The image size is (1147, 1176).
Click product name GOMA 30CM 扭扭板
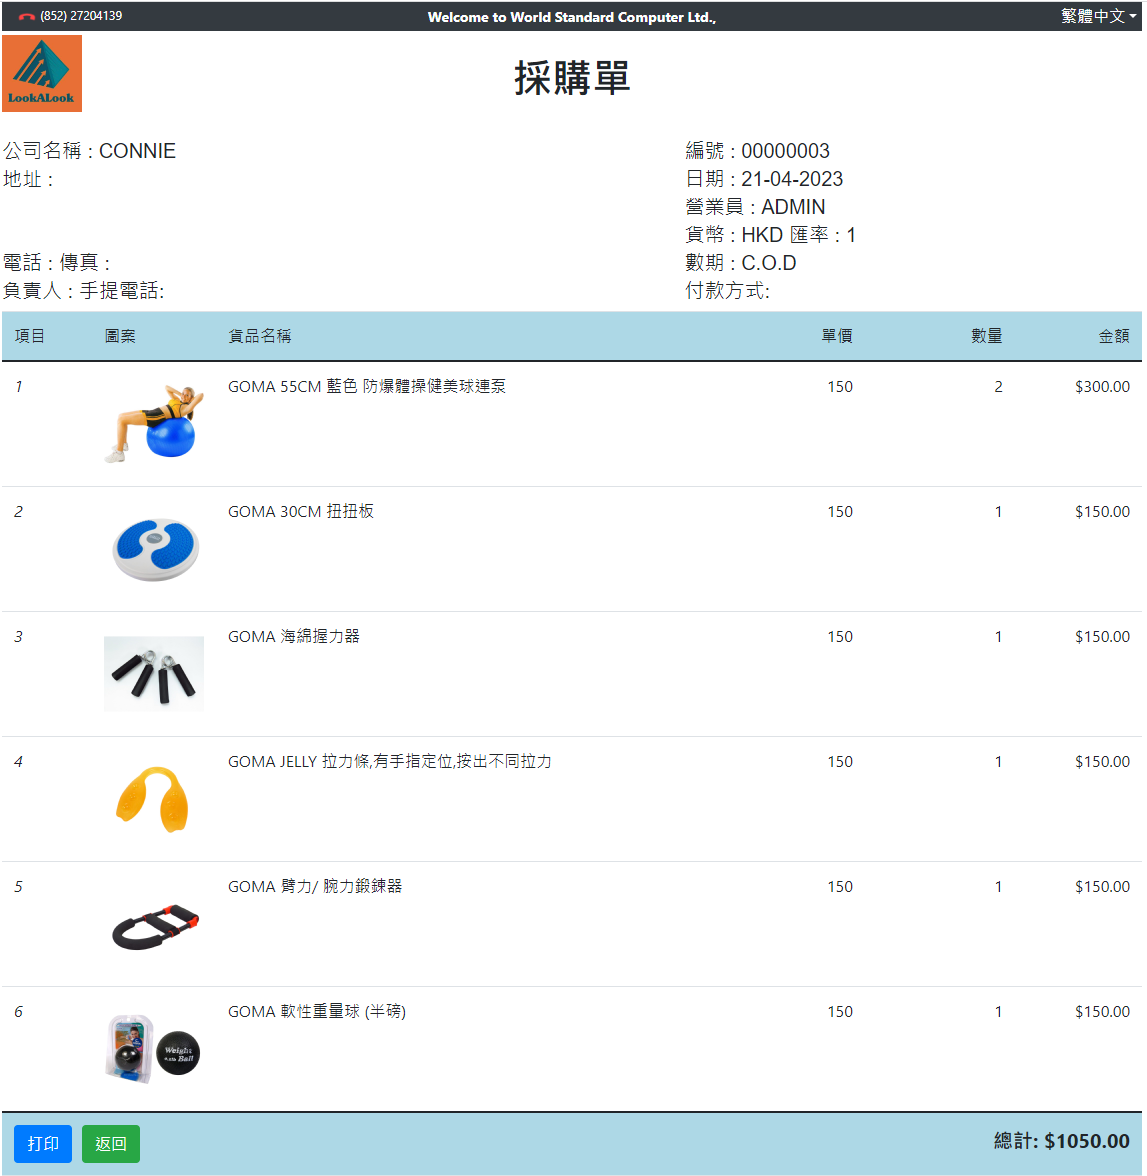pos(301,512)
